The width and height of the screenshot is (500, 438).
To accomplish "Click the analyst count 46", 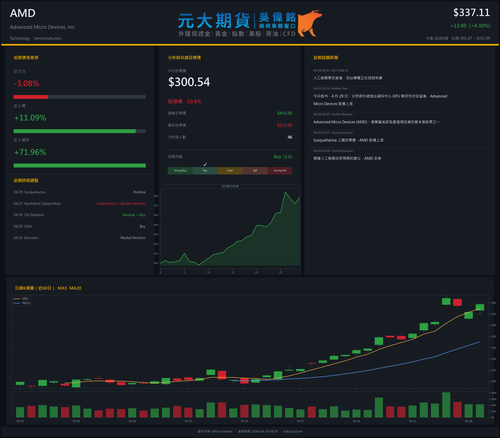I will coord(290,137).
